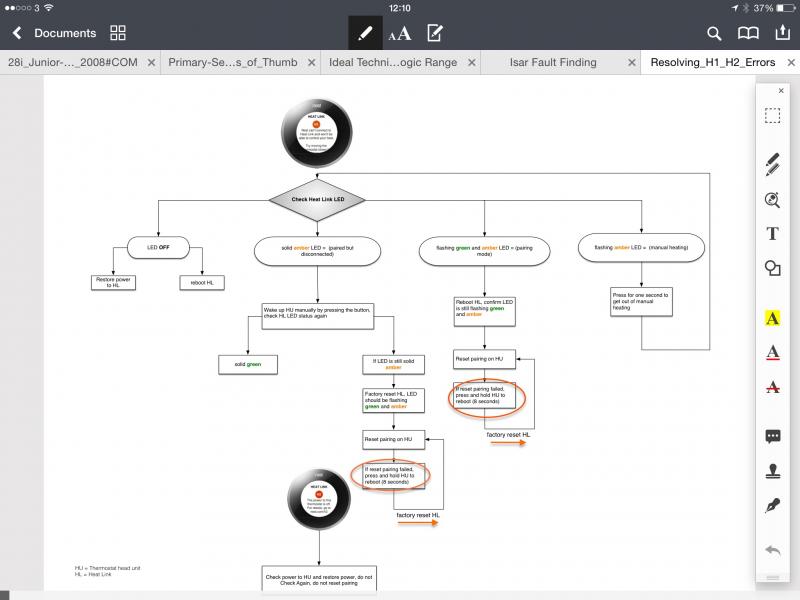Select the stamp tool
The width and height of the screenshot is (800, 600).
pyautogui.click(x=772, y=471)
